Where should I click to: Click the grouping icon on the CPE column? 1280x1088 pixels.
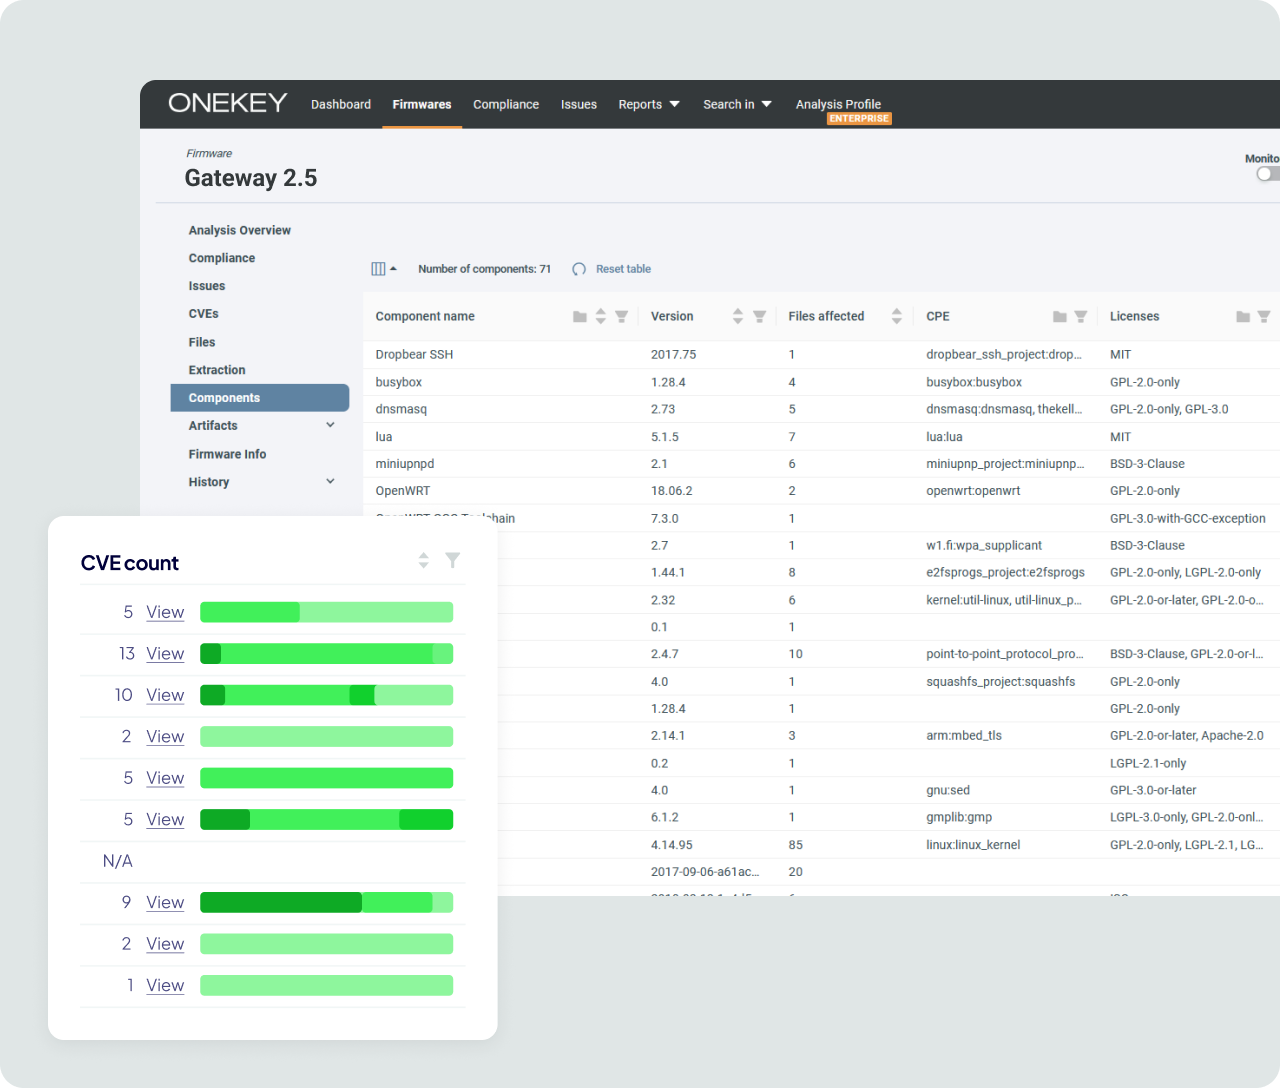[x=1060, y=316]
